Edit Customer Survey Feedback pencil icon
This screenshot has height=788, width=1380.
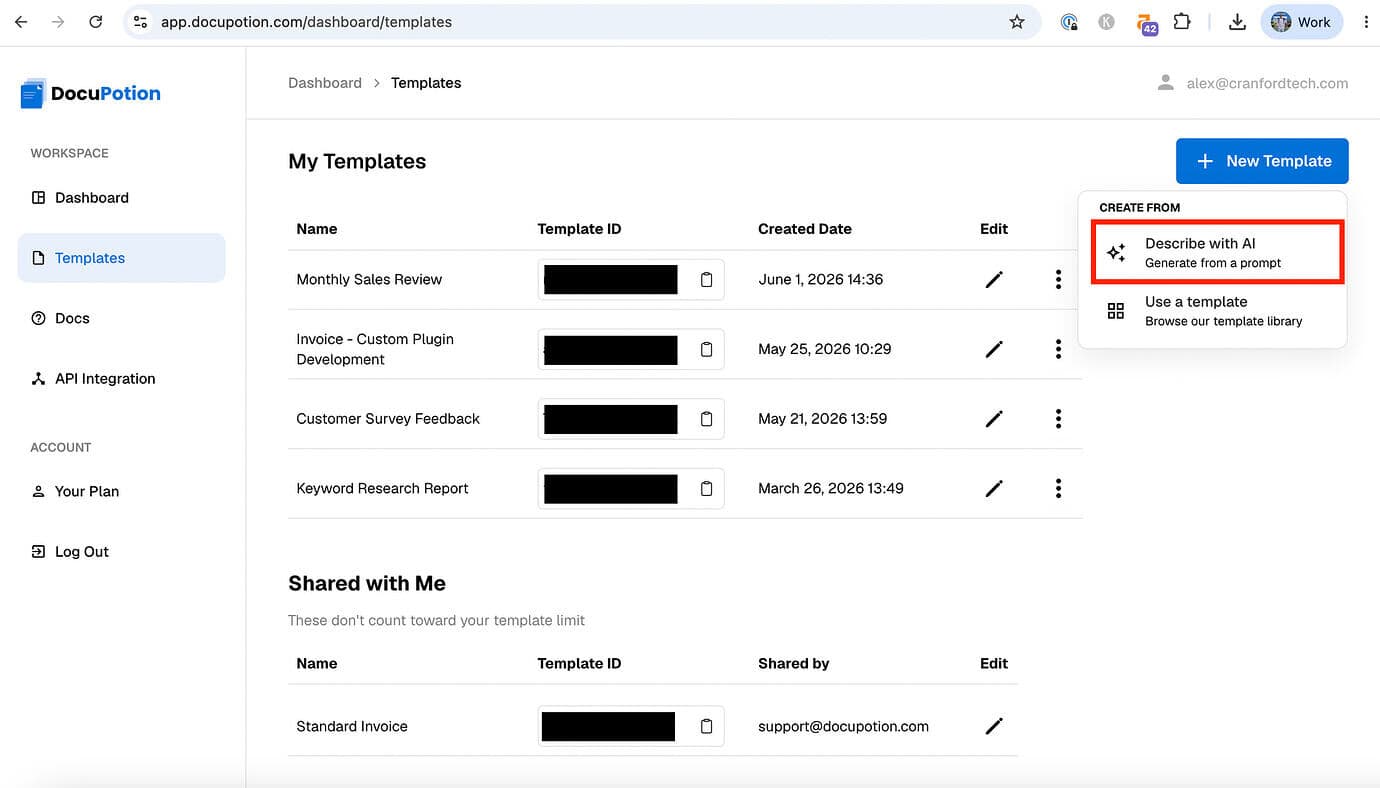(x=994, y=419)
